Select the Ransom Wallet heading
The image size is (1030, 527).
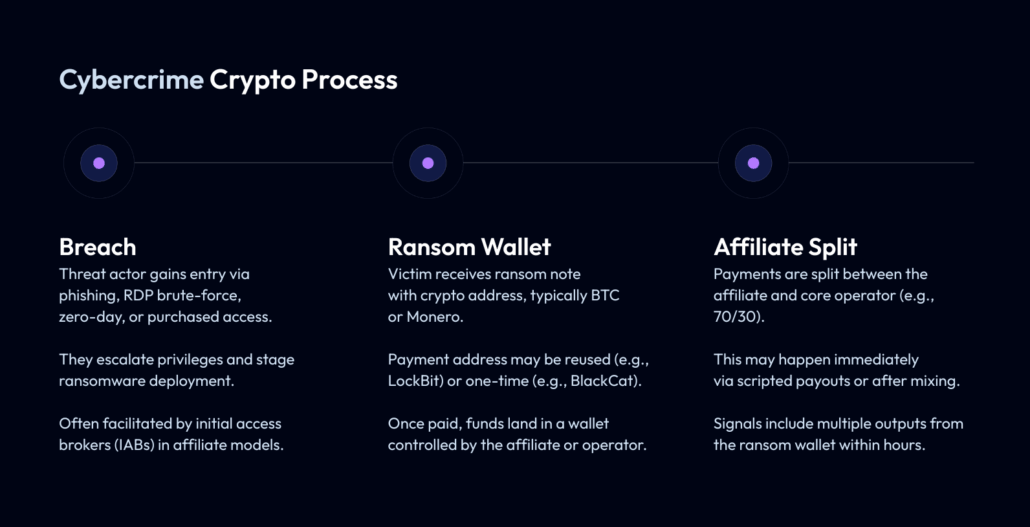[469, 246]
